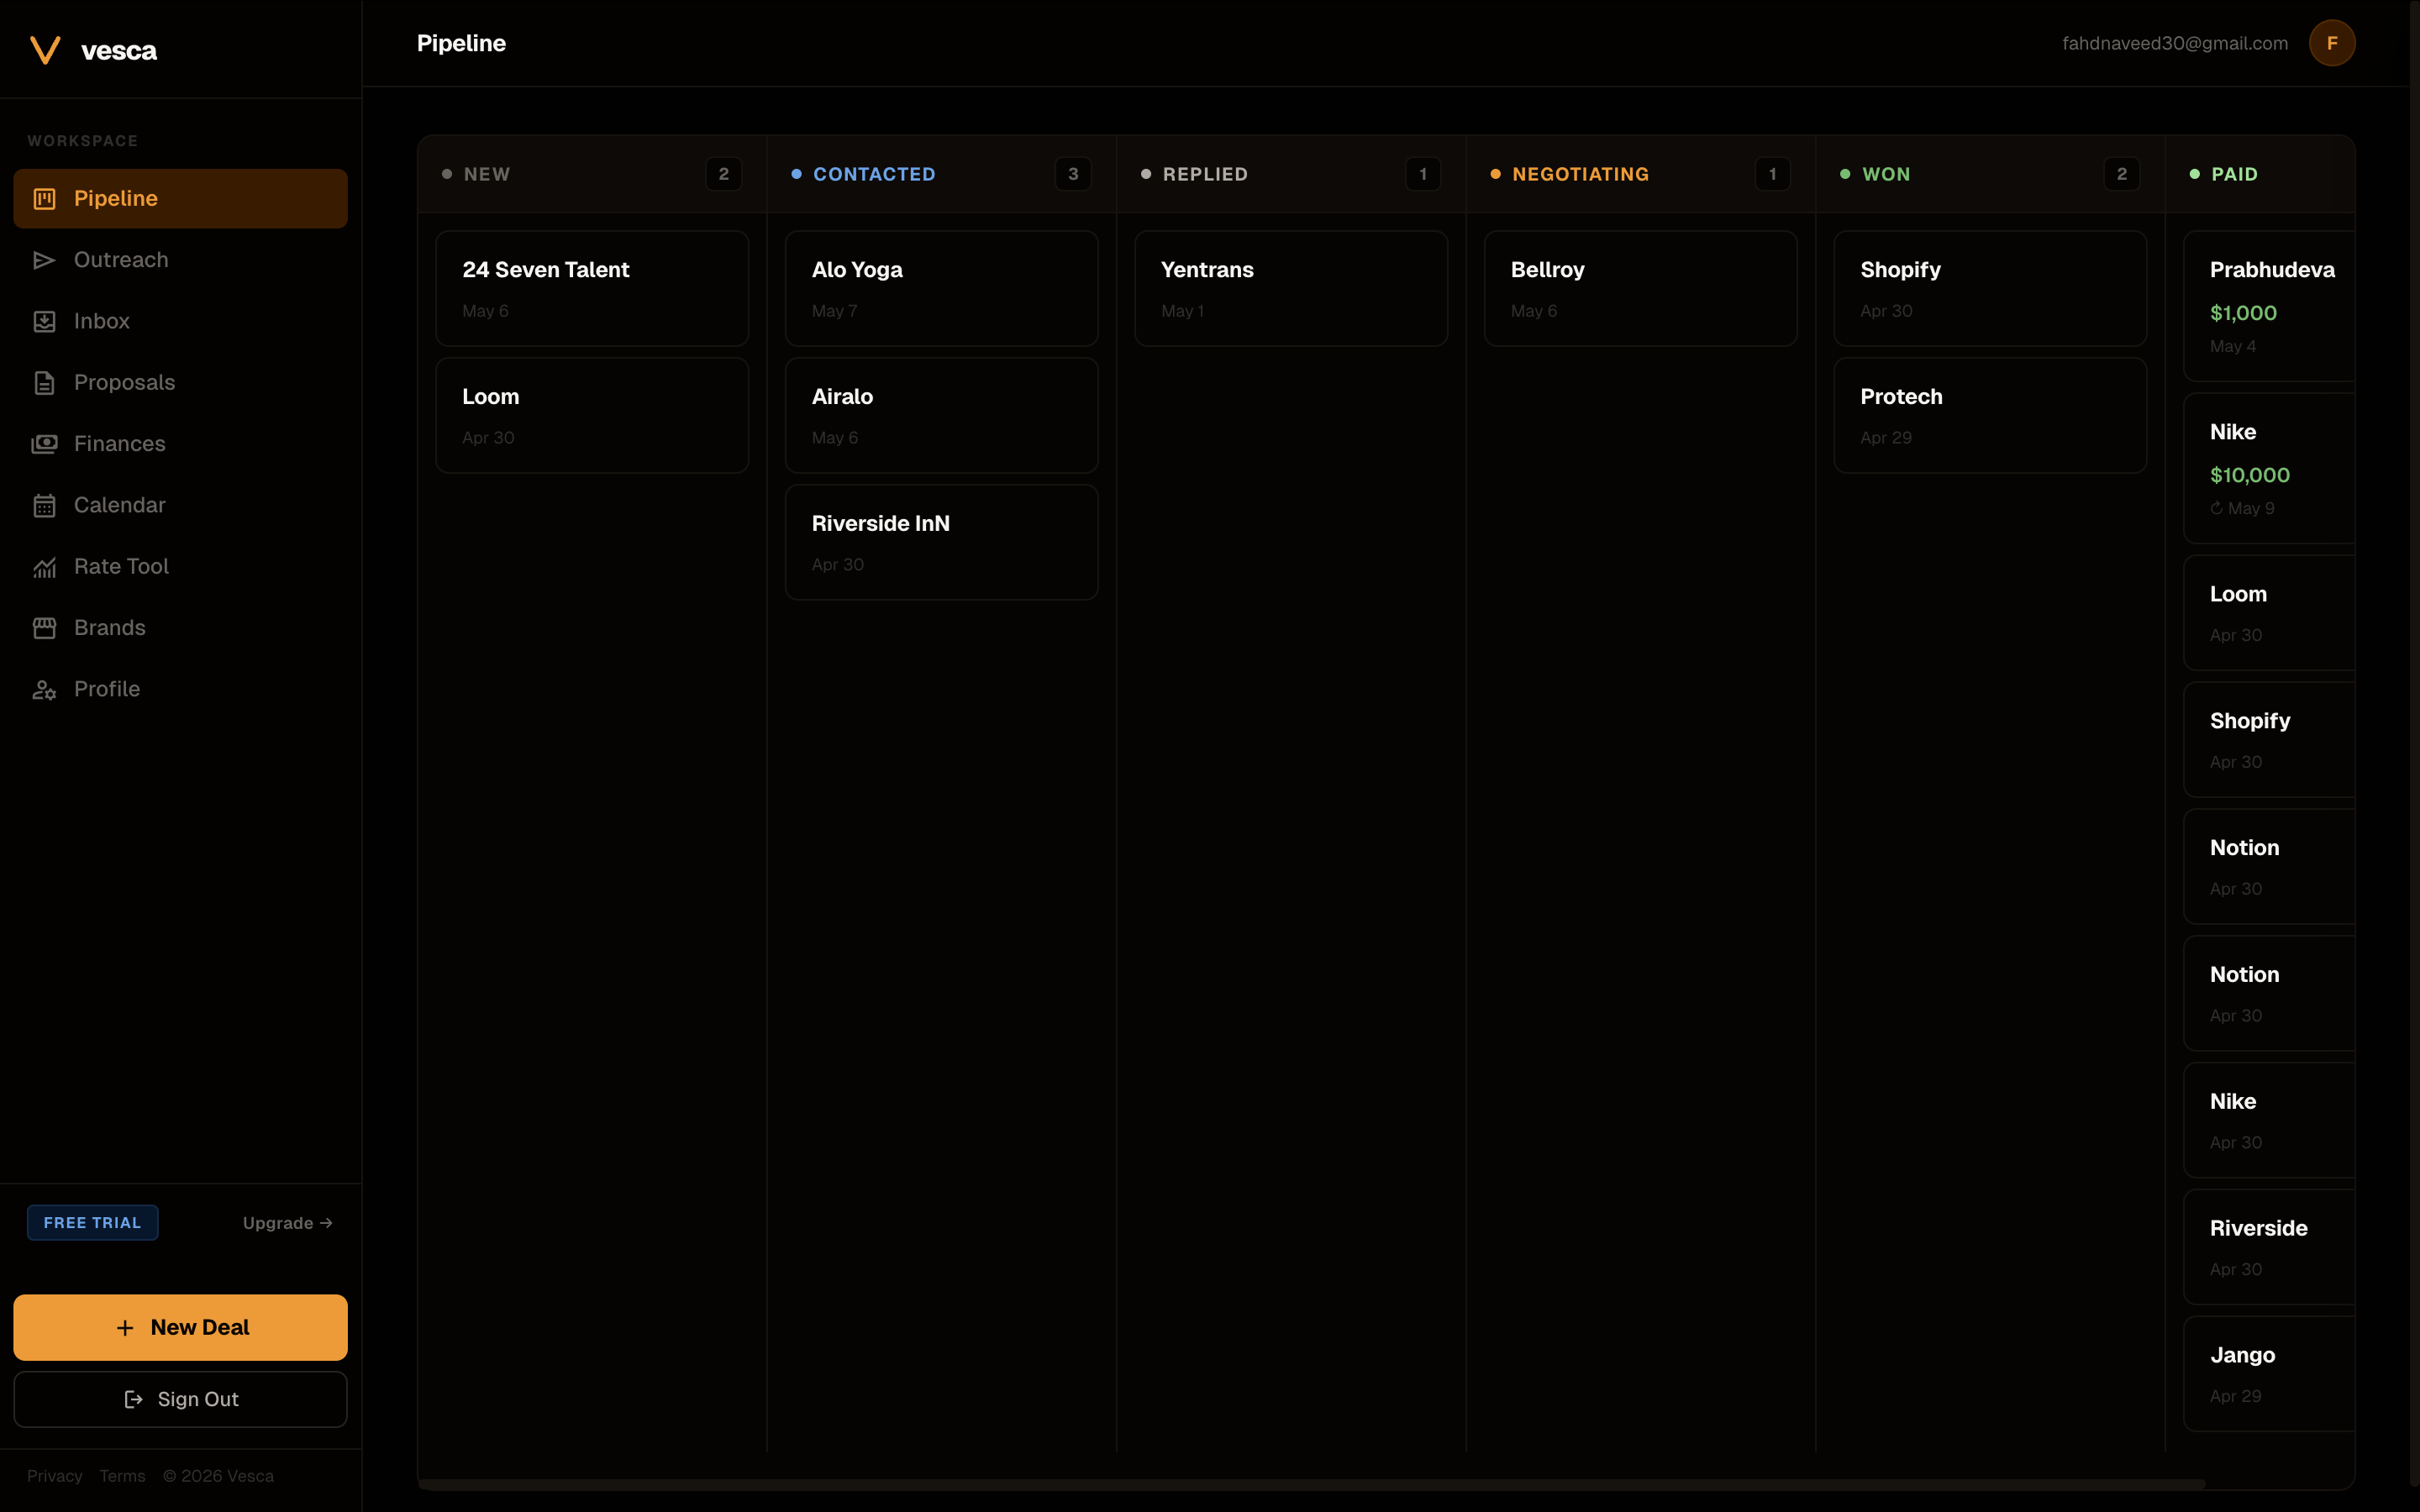Go to Inbox
The image size is (2420, 1512).
(x=180, y=321)
